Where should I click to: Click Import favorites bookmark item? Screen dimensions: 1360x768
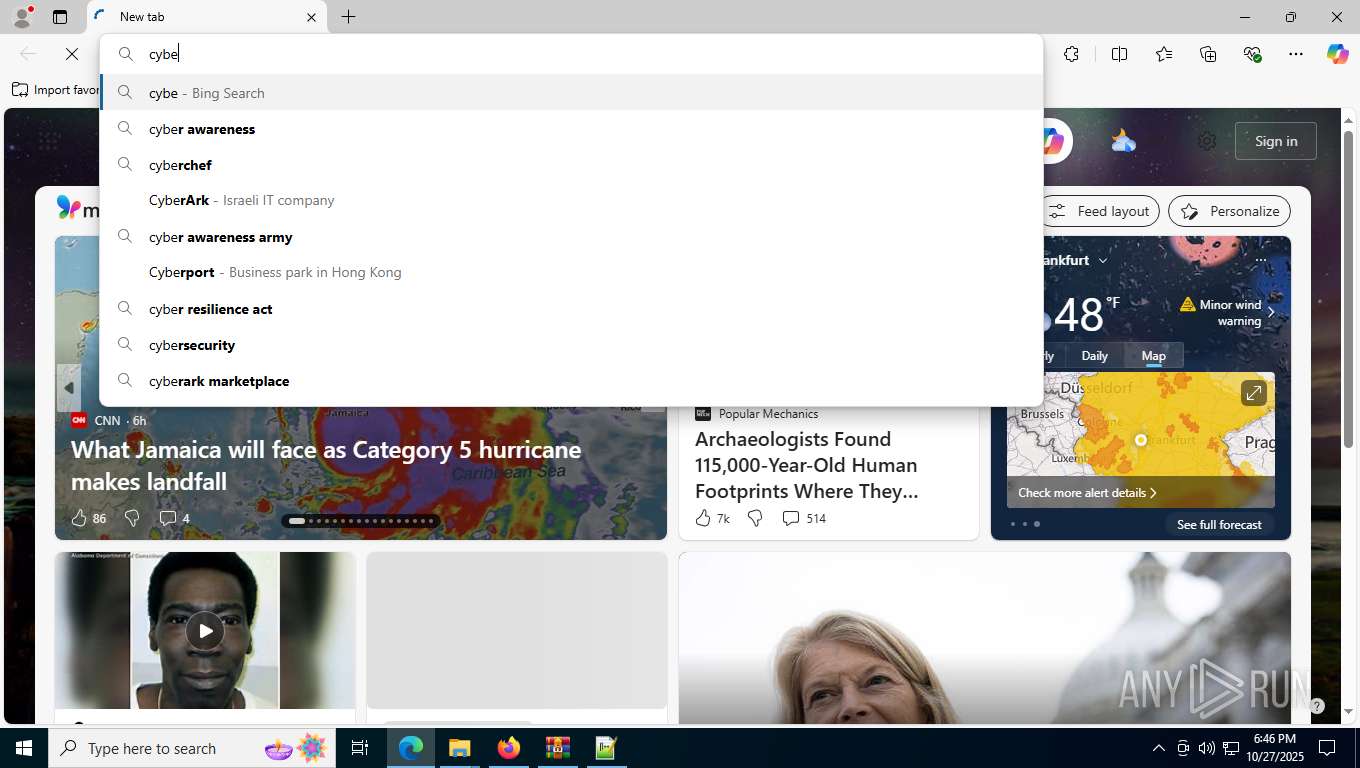pyautogui.click(x=56, y=90)
